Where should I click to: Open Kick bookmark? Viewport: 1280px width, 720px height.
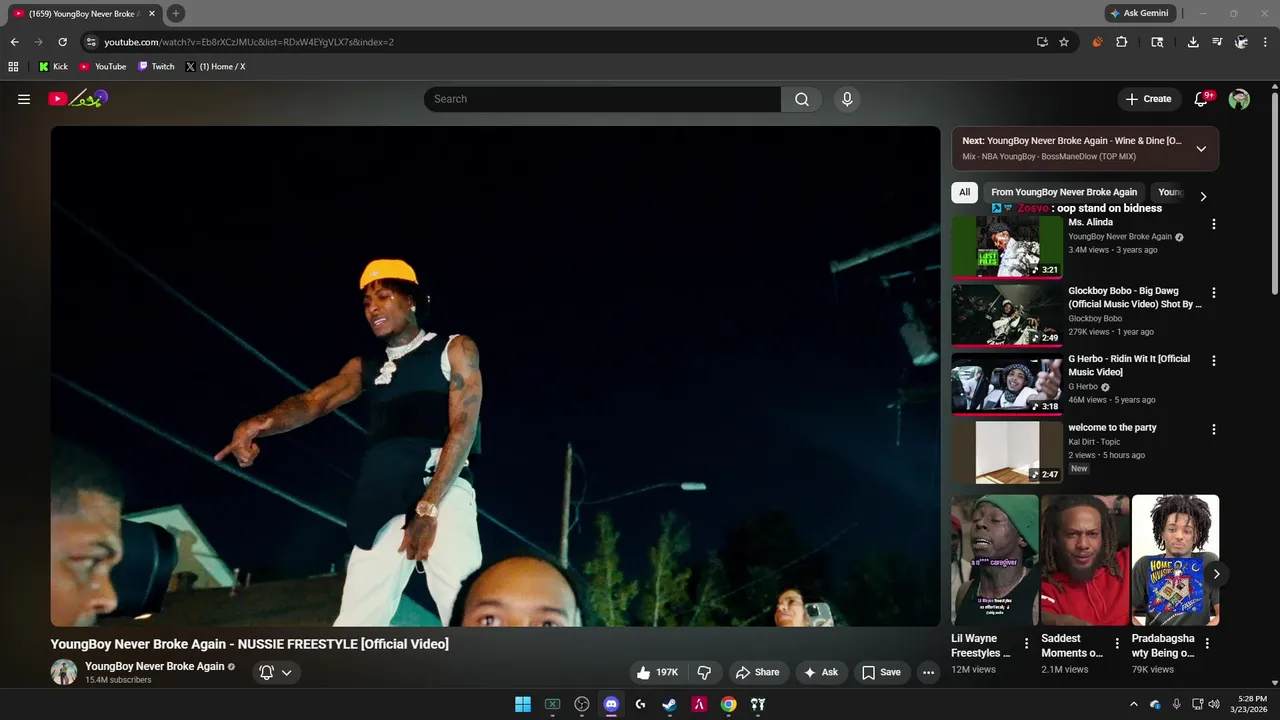coord(53,67)
